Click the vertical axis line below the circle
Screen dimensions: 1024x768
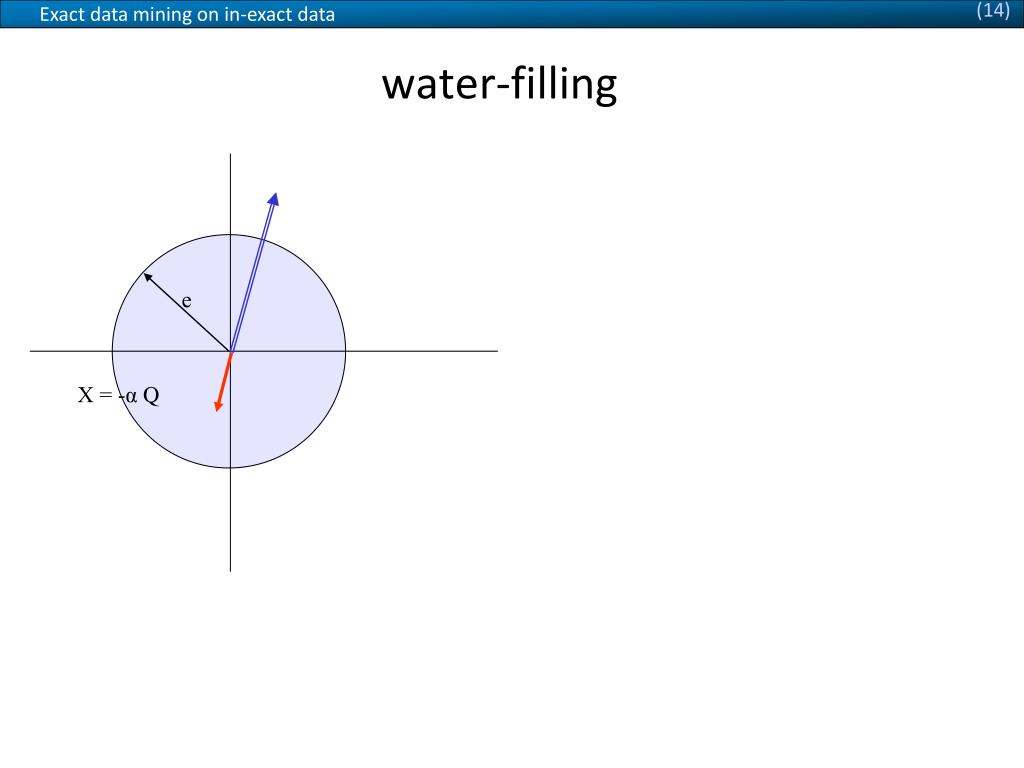click(231, 519)
